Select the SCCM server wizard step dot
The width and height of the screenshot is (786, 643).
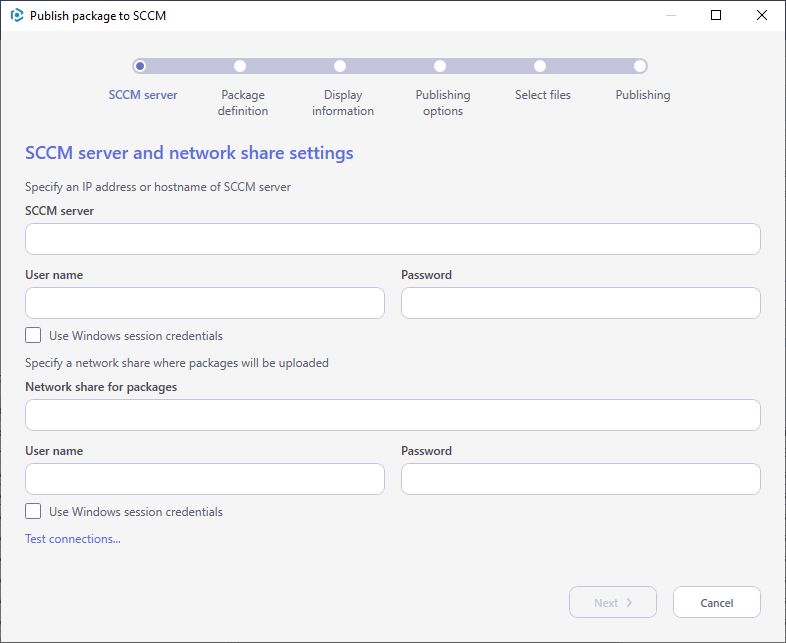140,66
